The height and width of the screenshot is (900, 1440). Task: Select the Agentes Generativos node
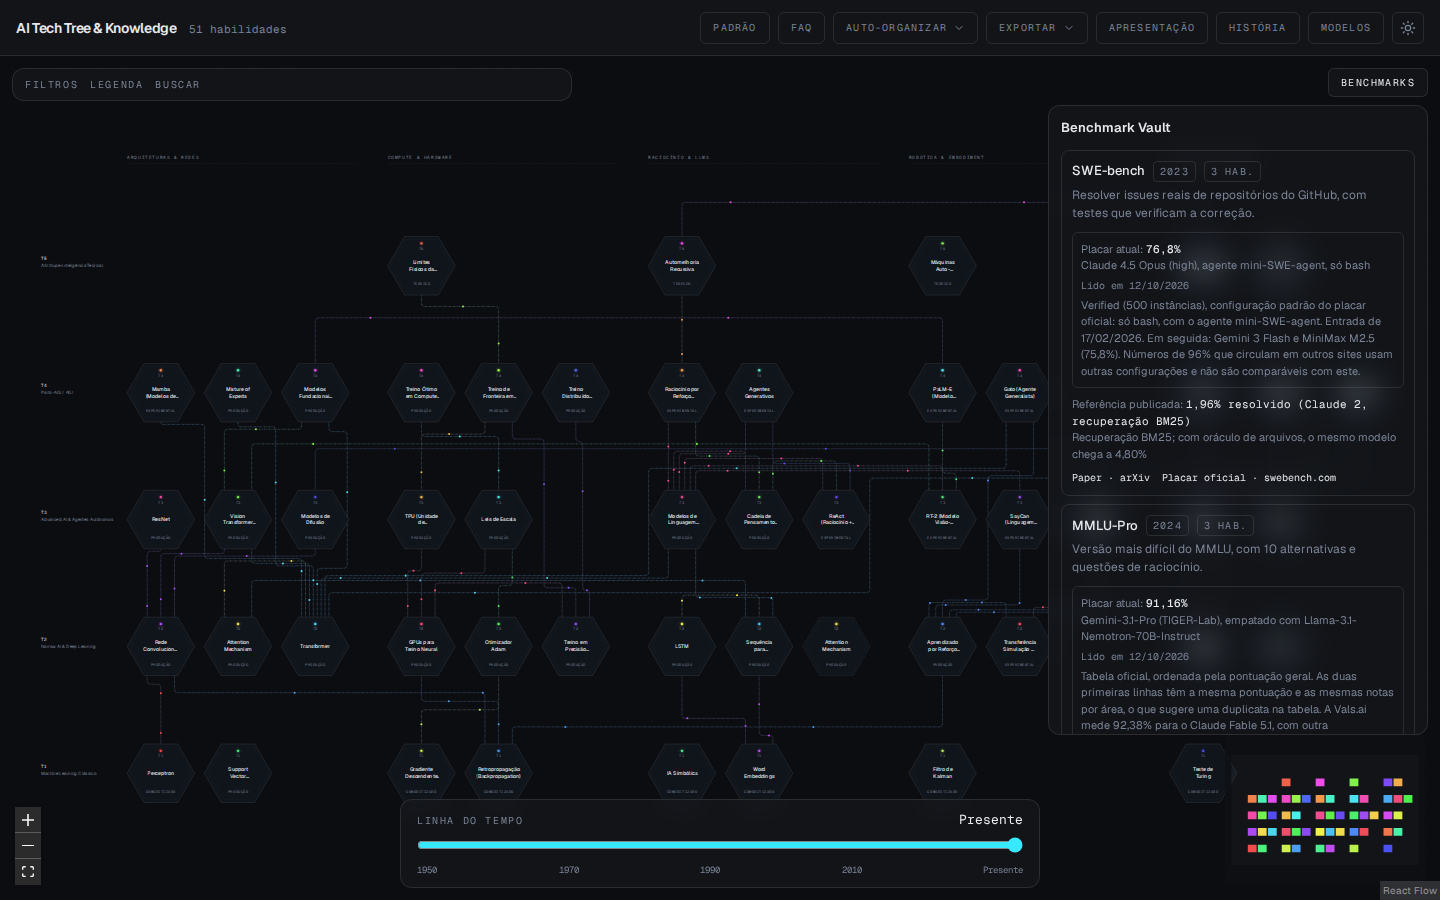click(759, 393)
